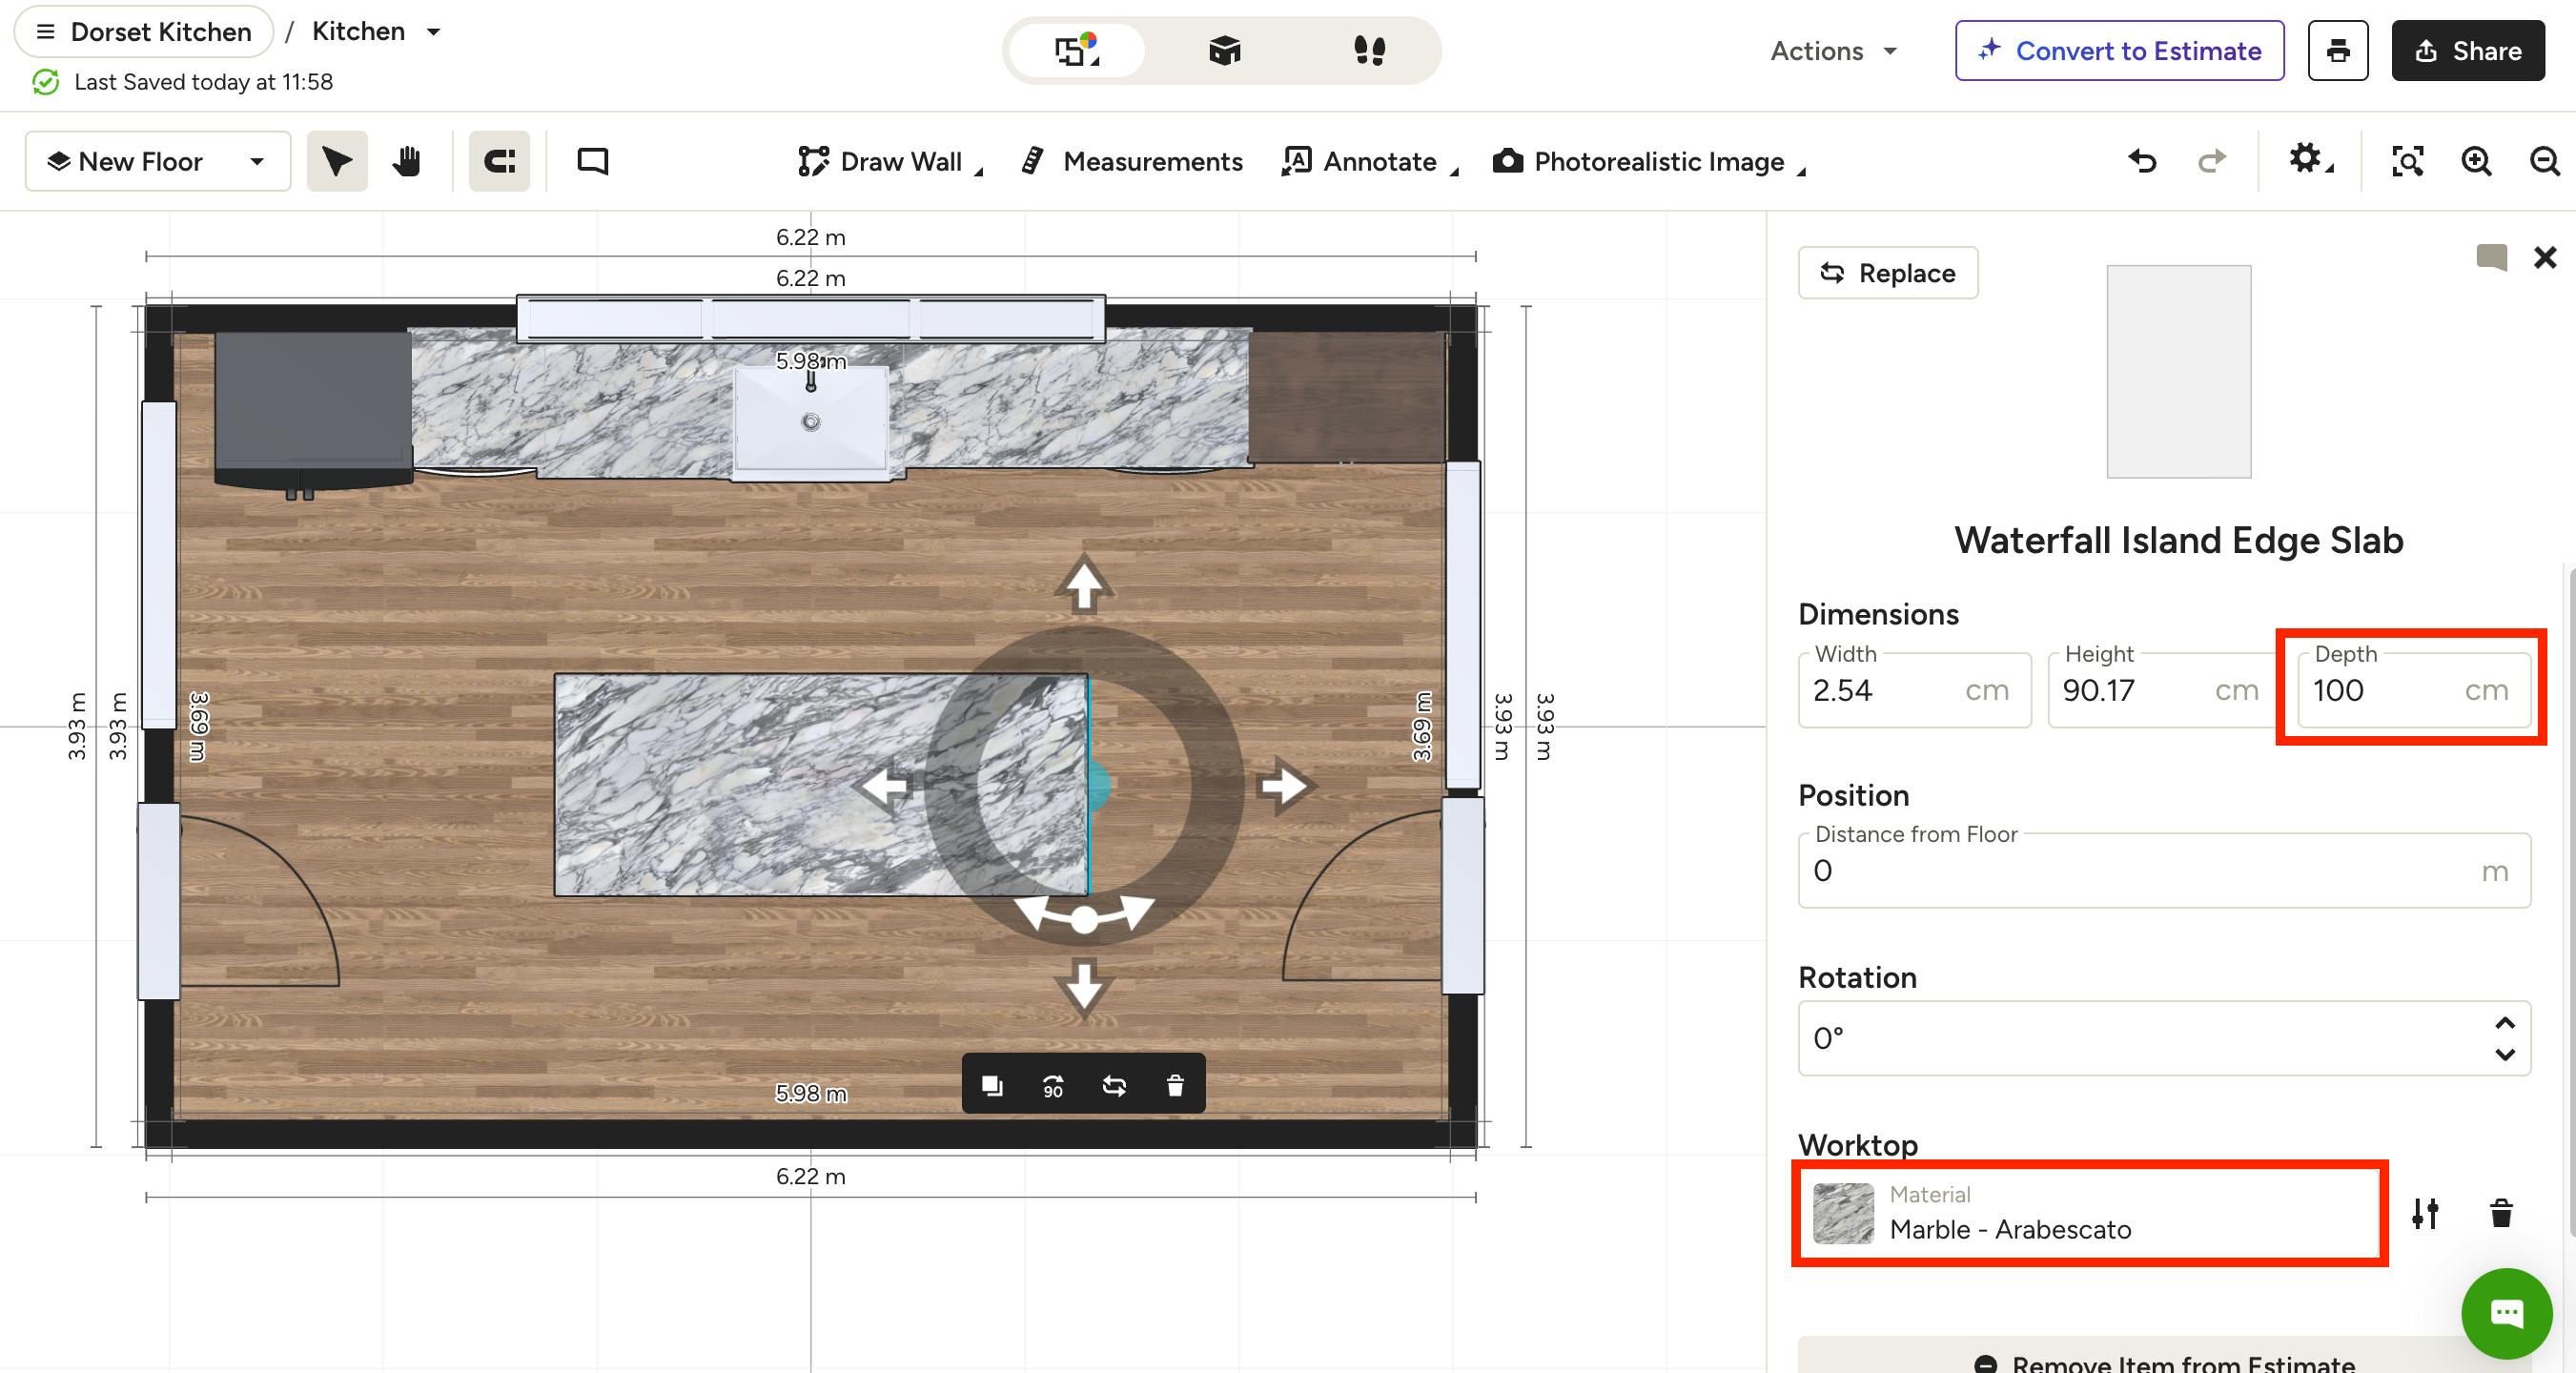Toggle the magnet snapping tool

coord(499,161)
